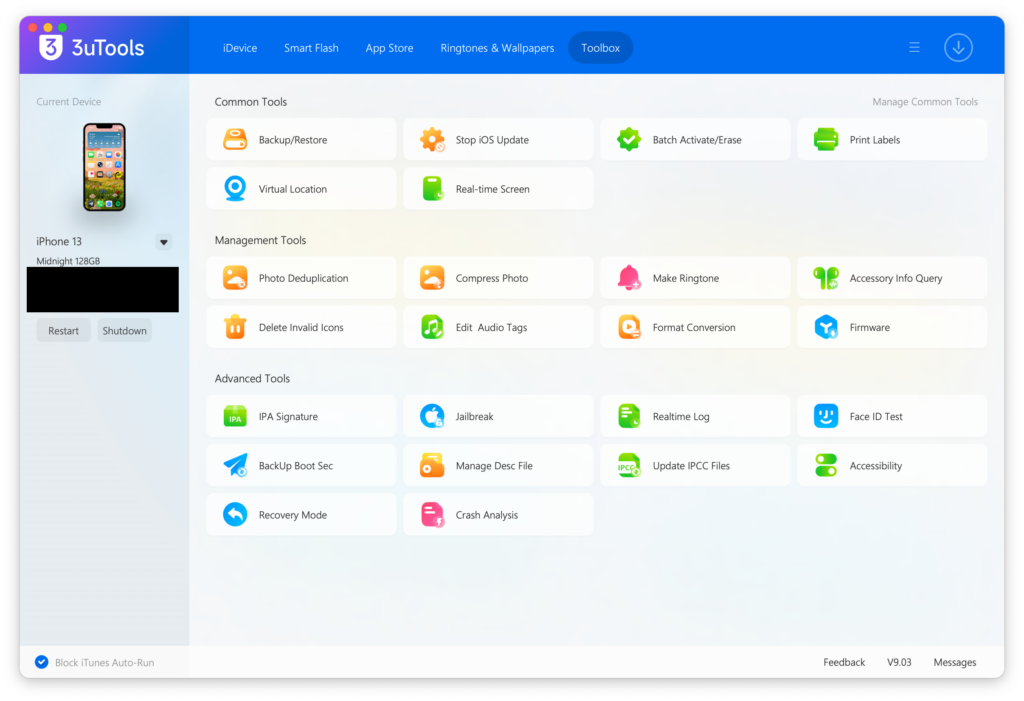This screenshot has width=1024, height=701.
Task: Toggle Block iTunes Auto-Run checkbox
Action: (42, 662)
